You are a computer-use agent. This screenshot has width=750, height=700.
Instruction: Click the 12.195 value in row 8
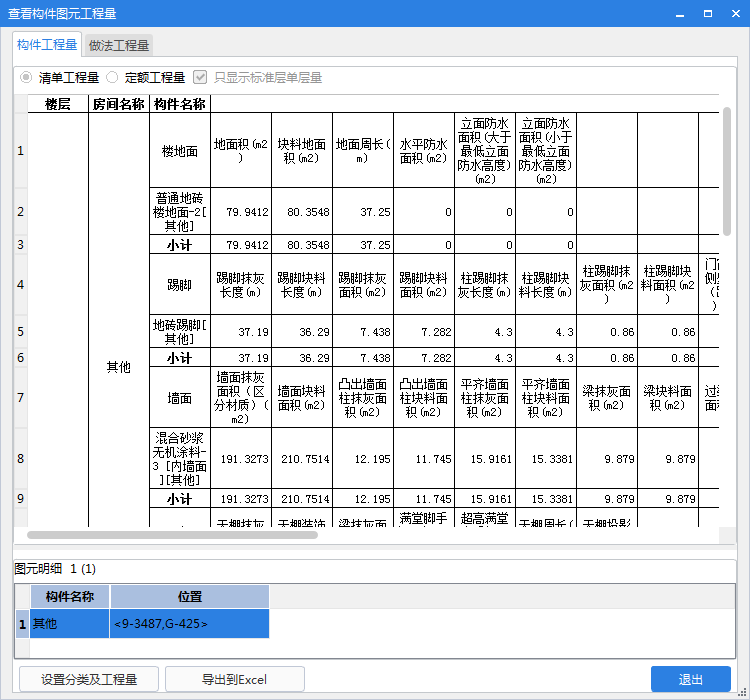(x=363, y=458)
